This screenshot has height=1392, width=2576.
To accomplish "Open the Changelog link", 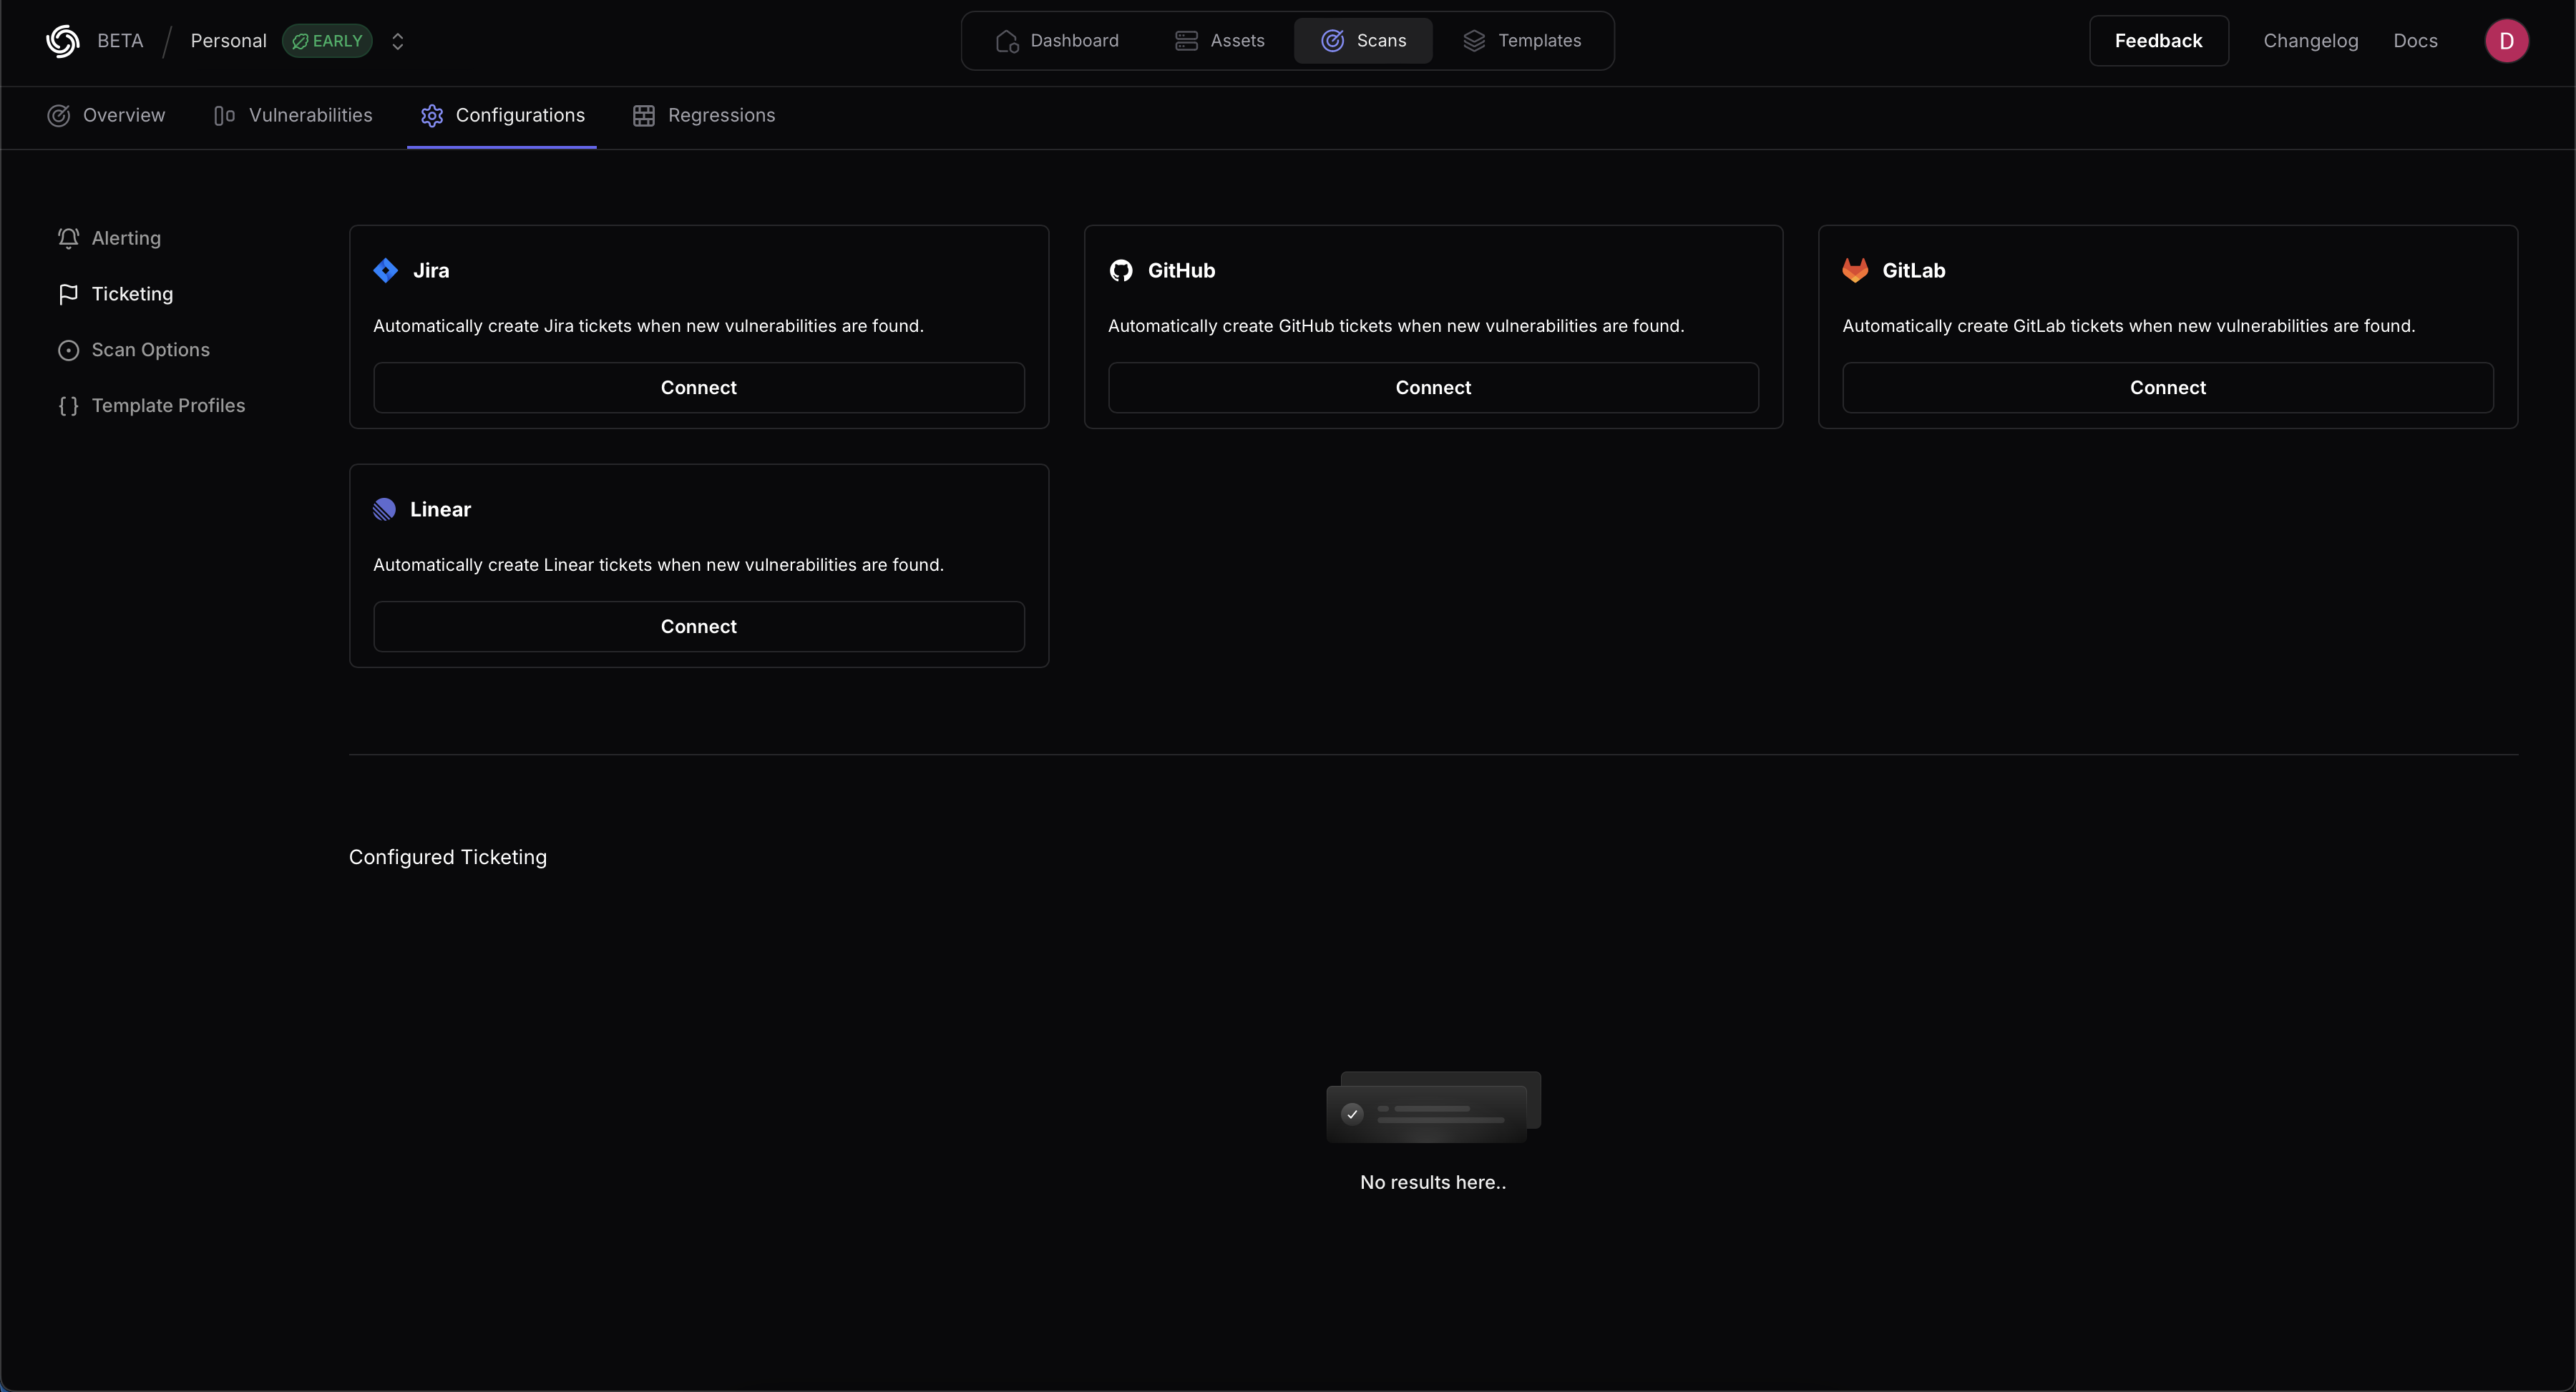I will (2310, 41).
